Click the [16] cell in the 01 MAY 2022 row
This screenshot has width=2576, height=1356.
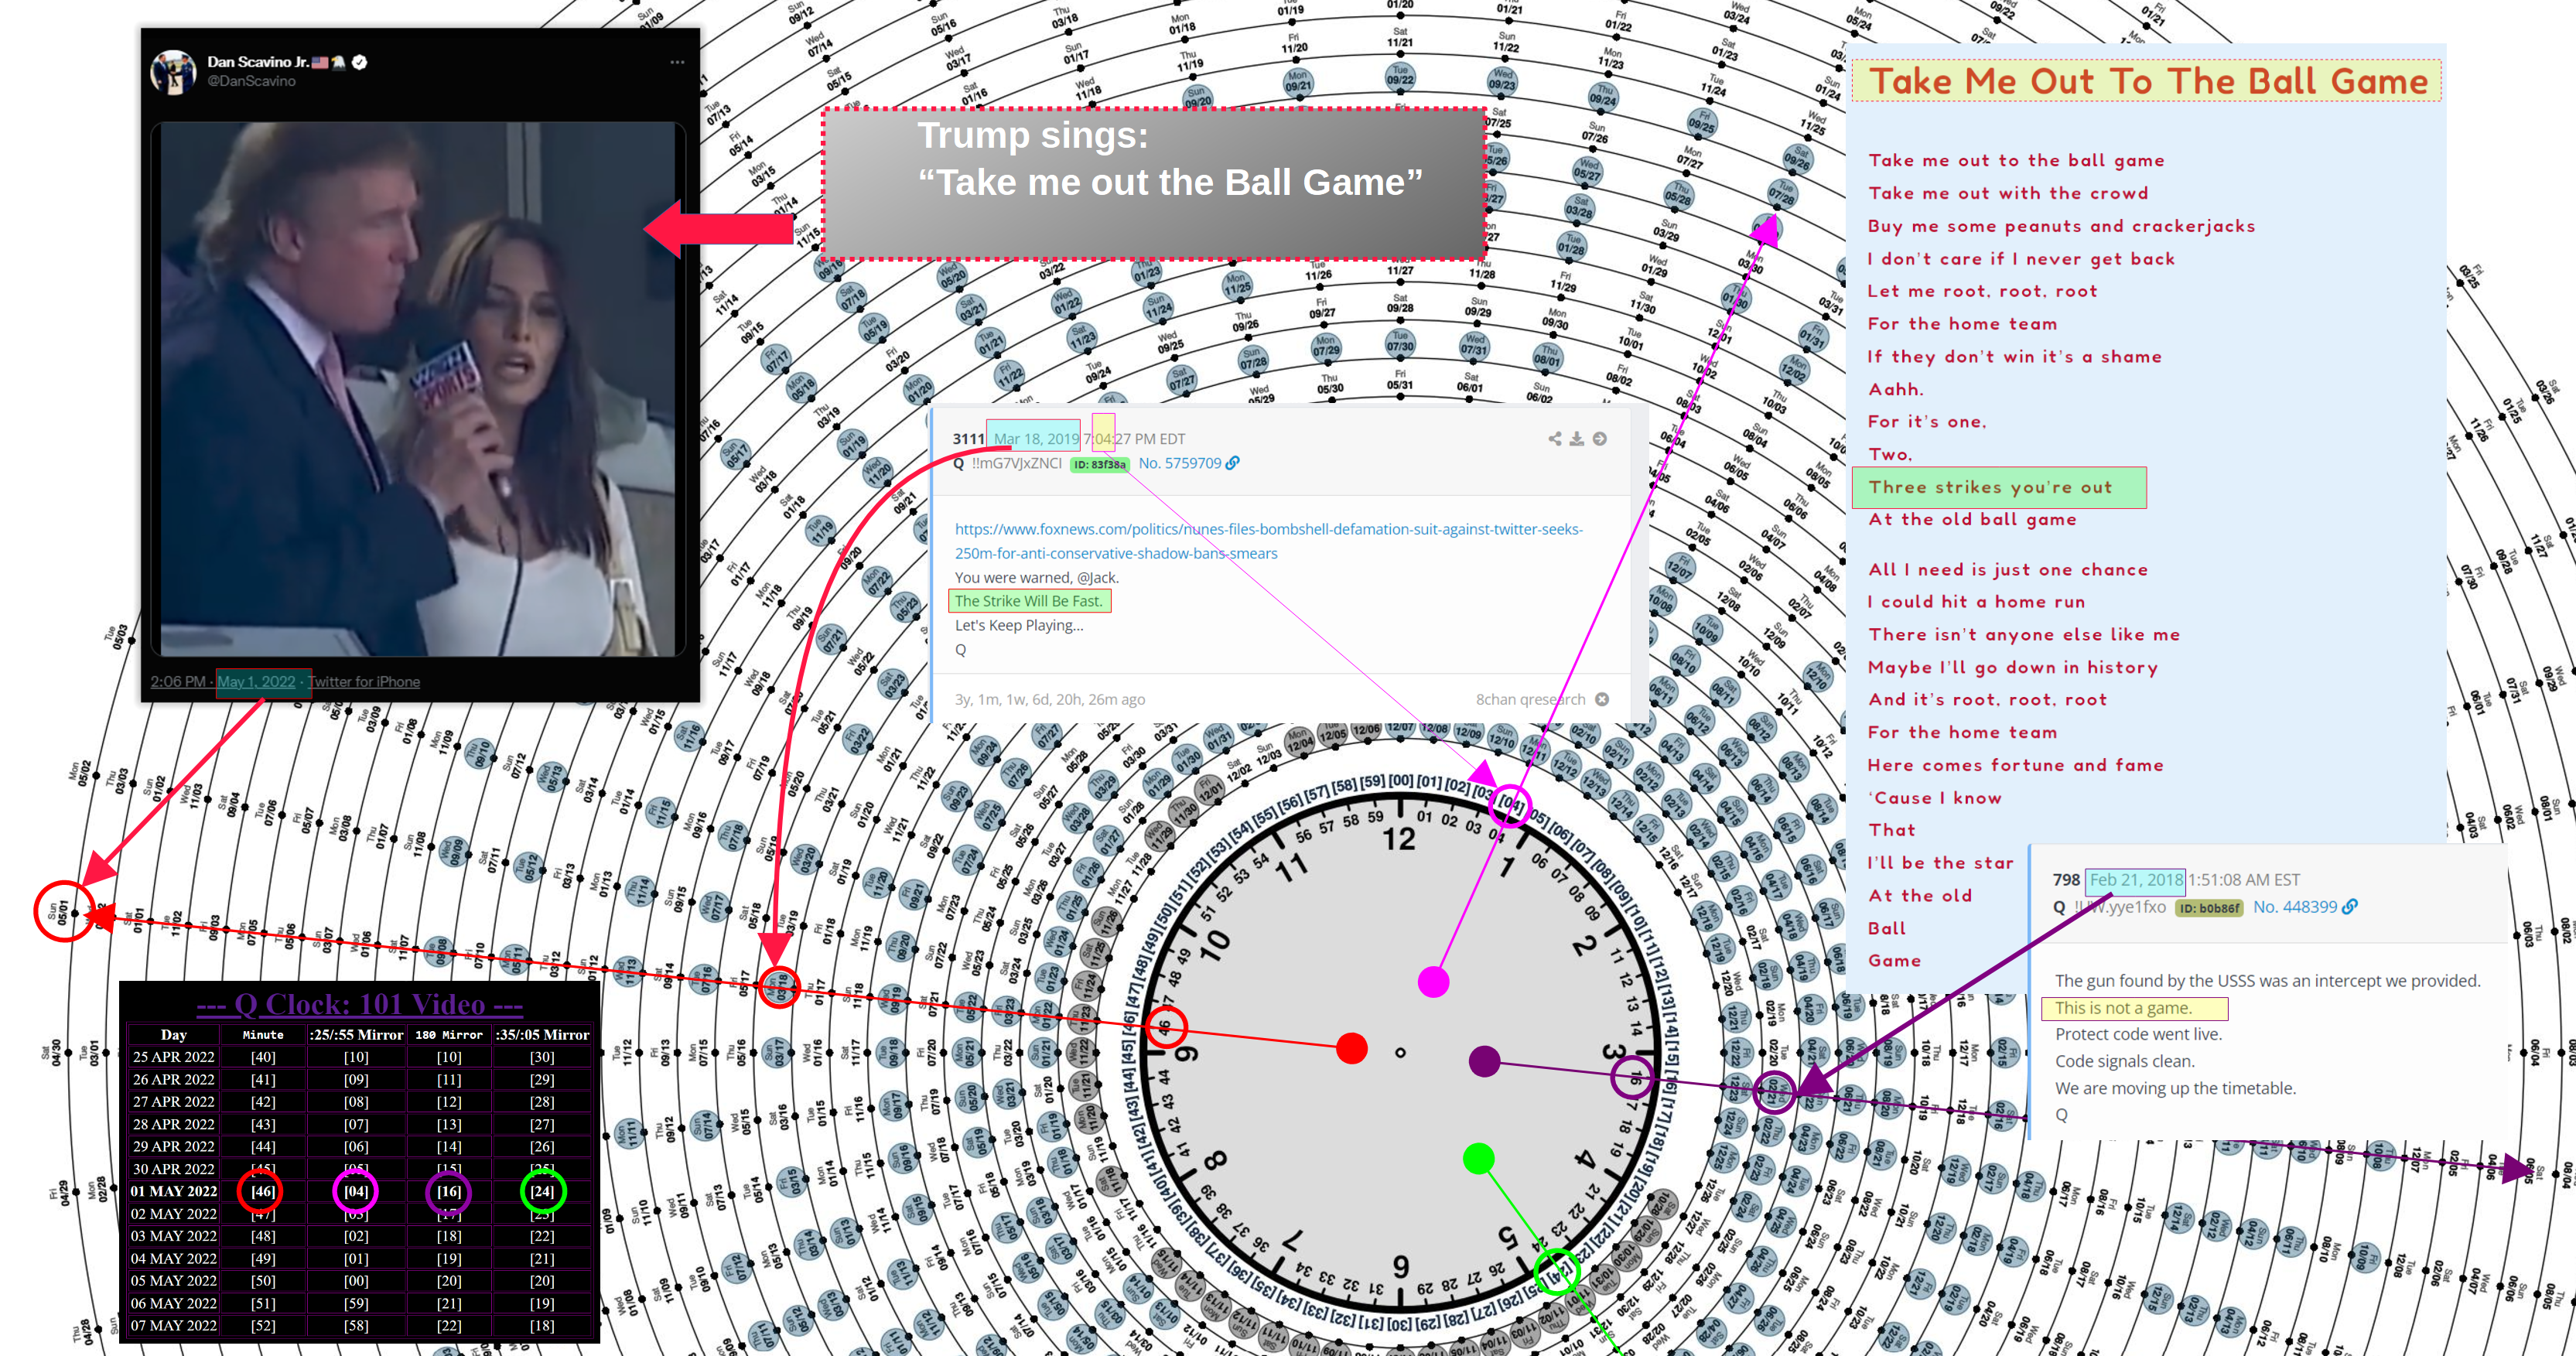point(449,1191)
